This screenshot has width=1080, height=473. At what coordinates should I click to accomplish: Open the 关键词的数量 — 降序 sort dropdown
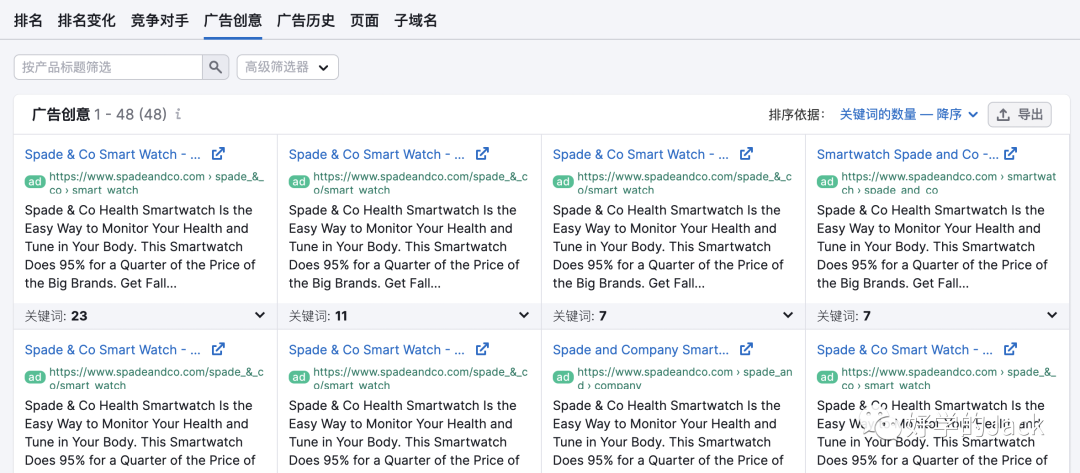[909, 114]
